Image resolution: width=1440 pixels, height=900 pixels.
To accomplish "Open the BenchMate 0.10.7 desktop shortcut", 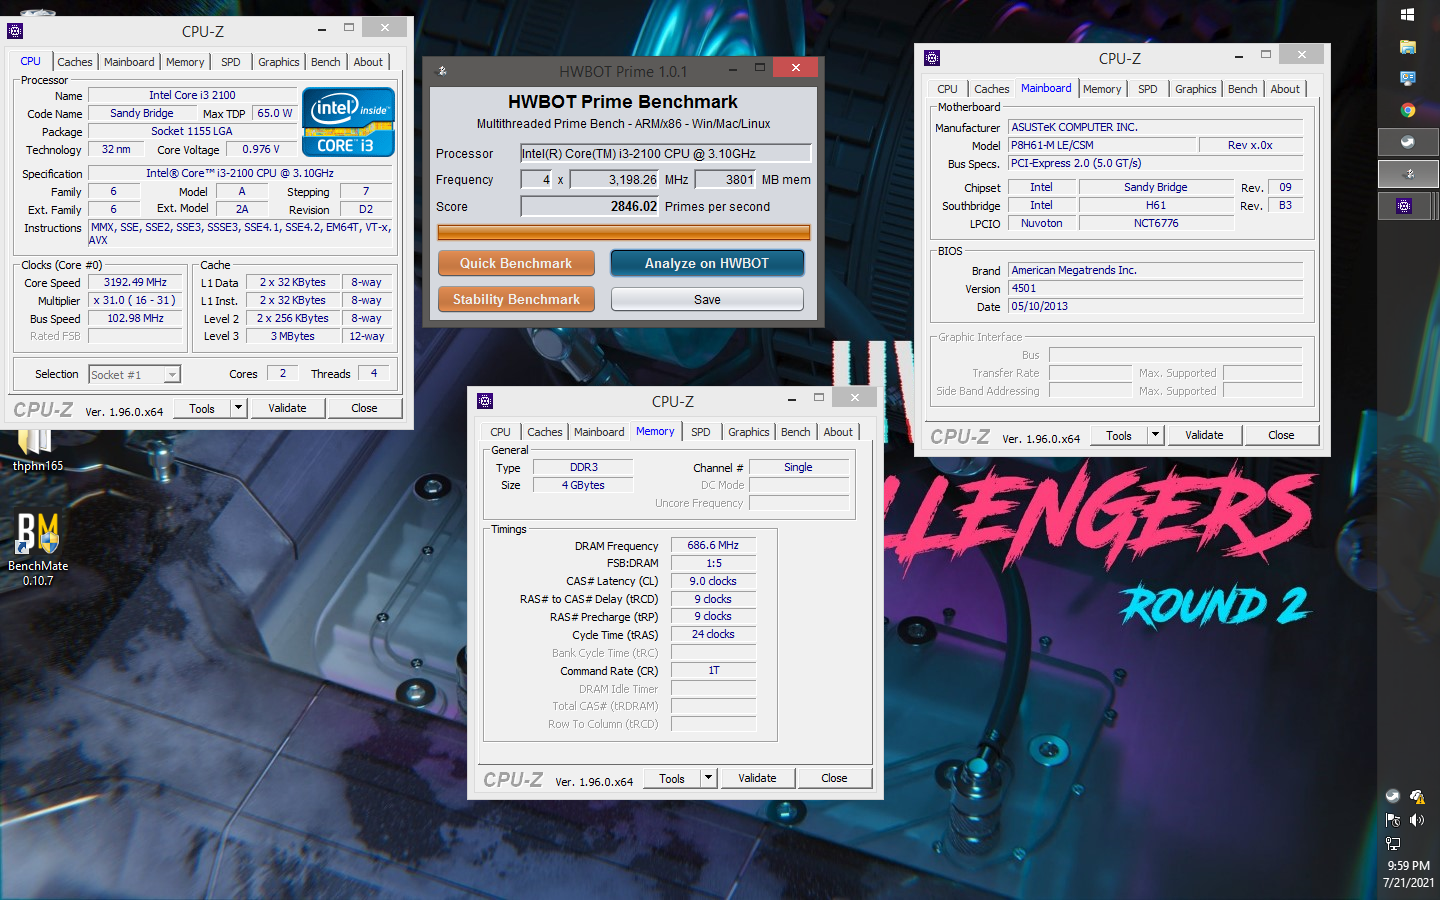I will pyautogui.click(x=38, y=550).
